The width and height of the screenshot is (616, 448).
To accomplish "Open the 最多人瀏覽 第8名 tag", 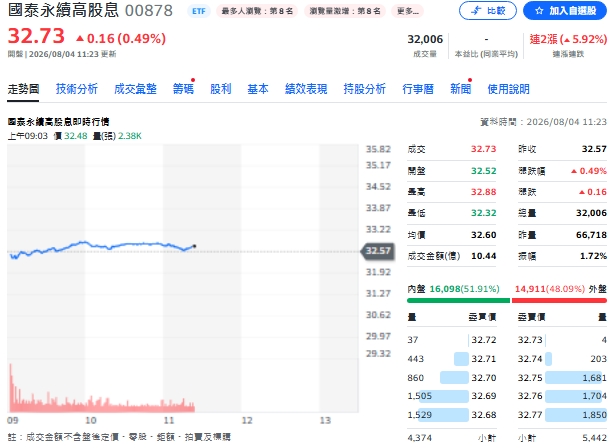I will click(x=257, y=11).
